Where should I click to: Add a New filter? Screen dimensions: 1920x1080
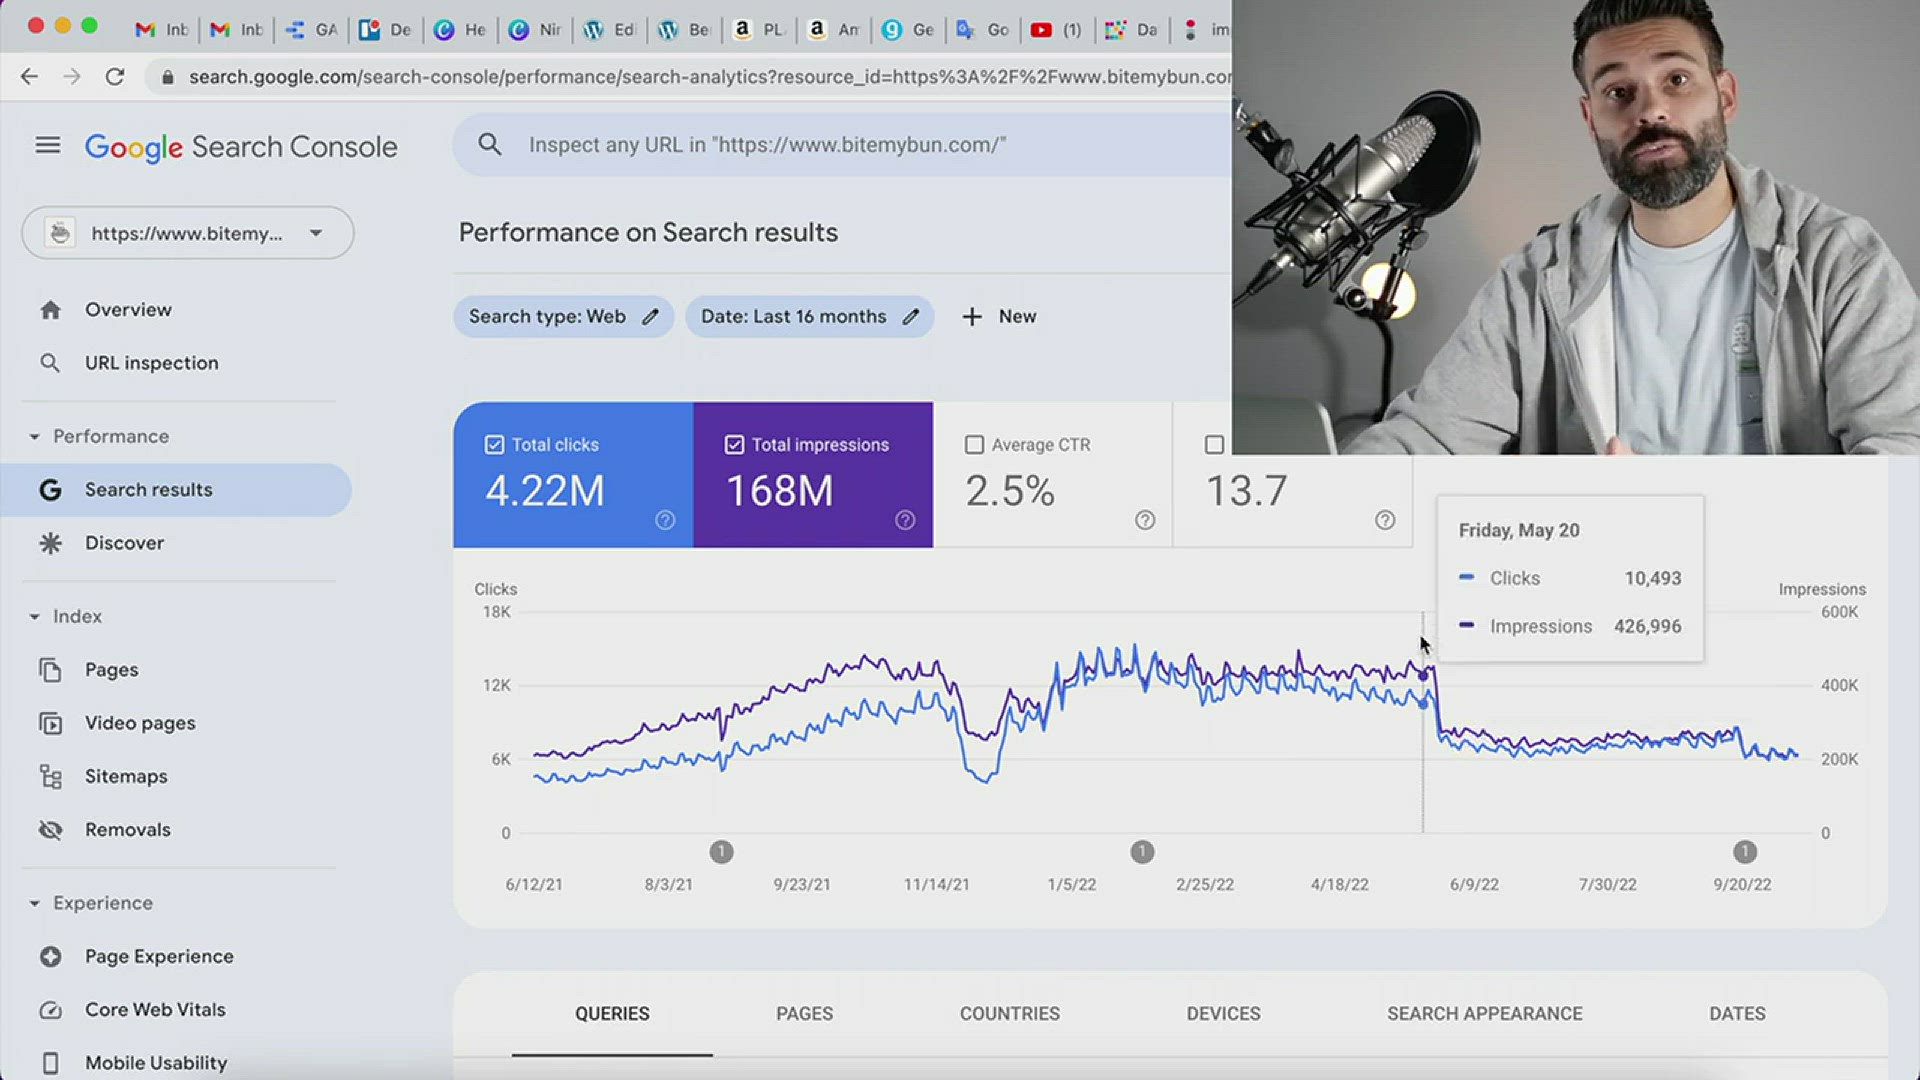[x=998, y=317]
